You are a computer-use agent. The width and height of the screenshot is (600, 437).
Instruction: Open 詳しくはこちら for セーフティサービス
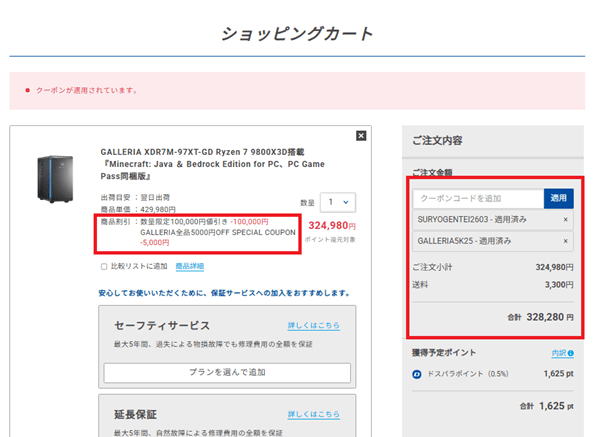coord(313,326)
